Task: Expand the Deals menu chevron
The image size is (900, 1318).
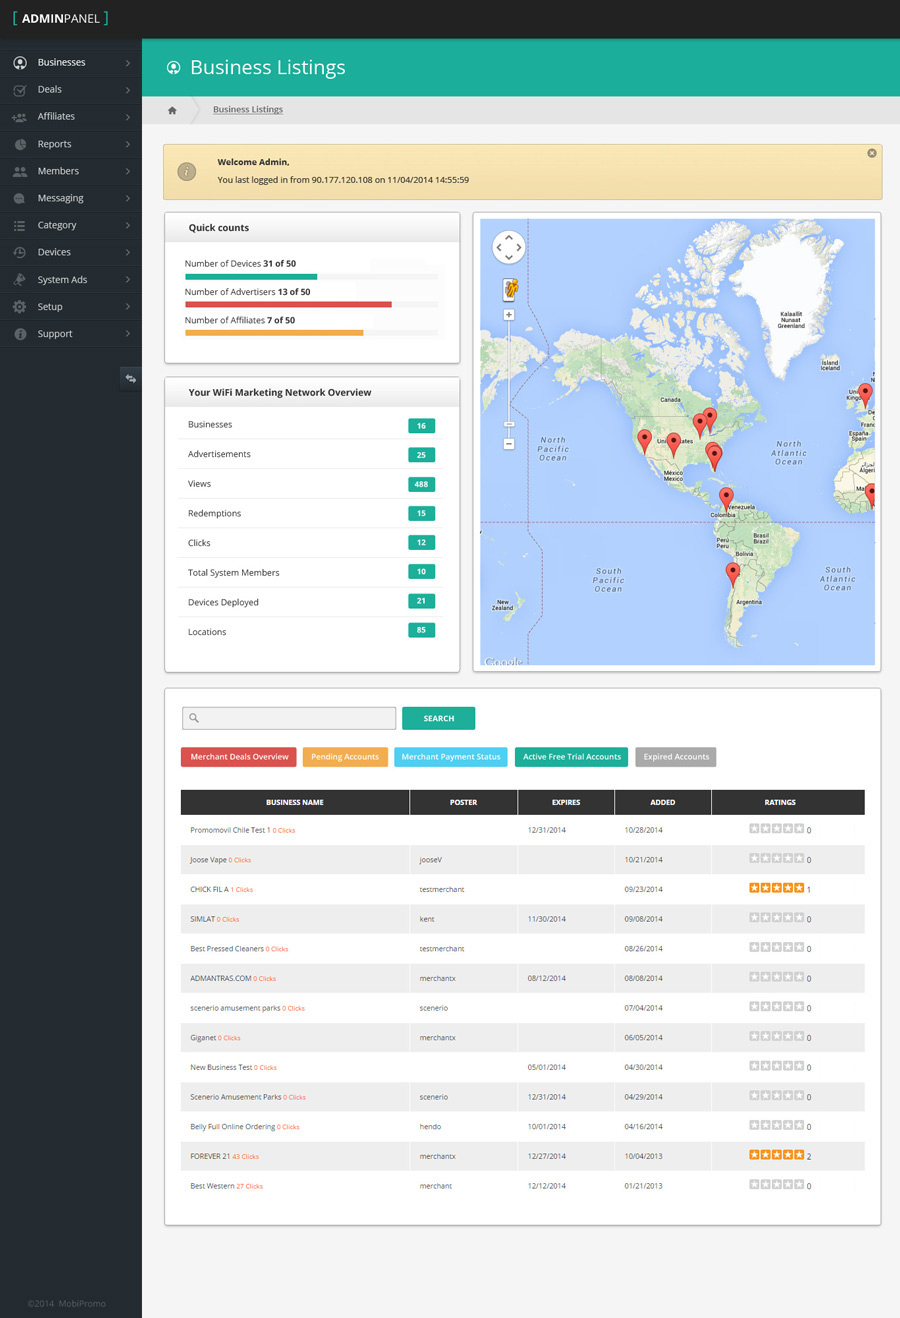Action: 128,90
